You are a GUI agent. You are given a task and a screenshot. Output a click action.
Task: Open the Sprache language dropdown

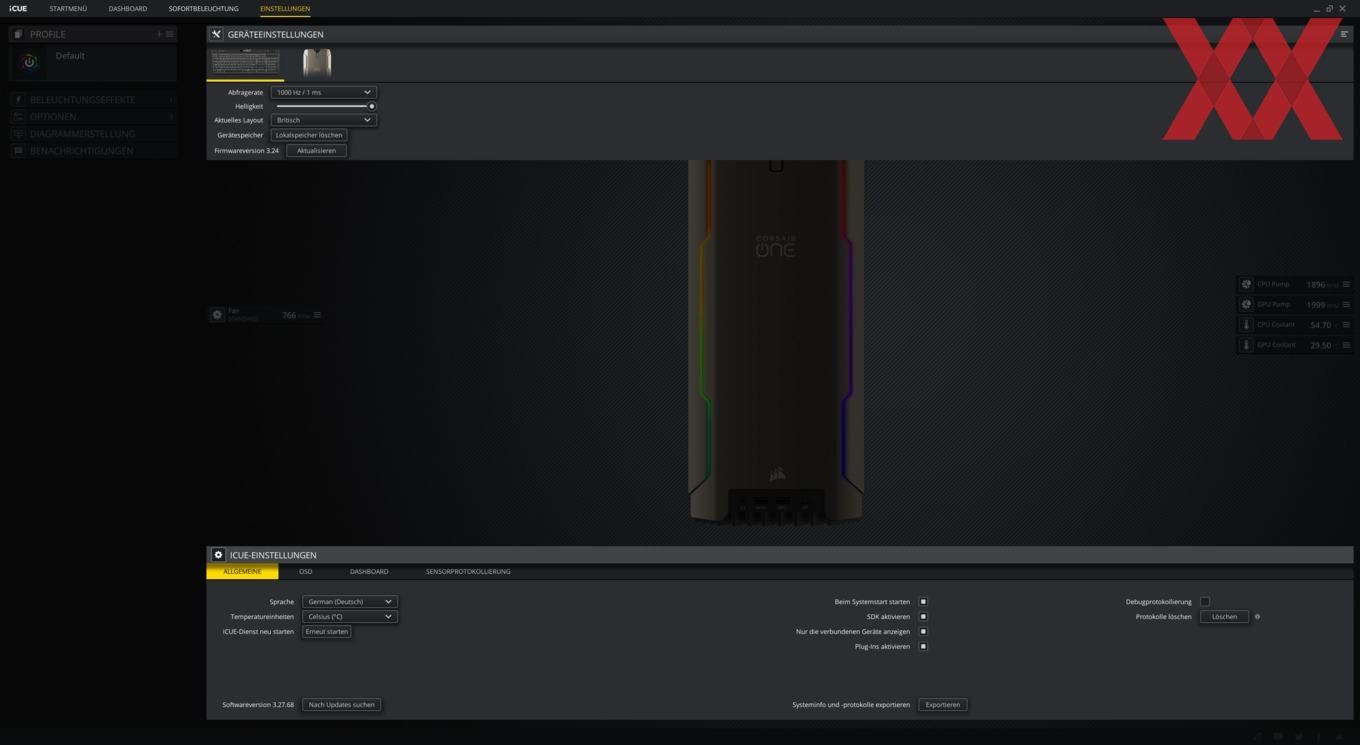point(350,602)
